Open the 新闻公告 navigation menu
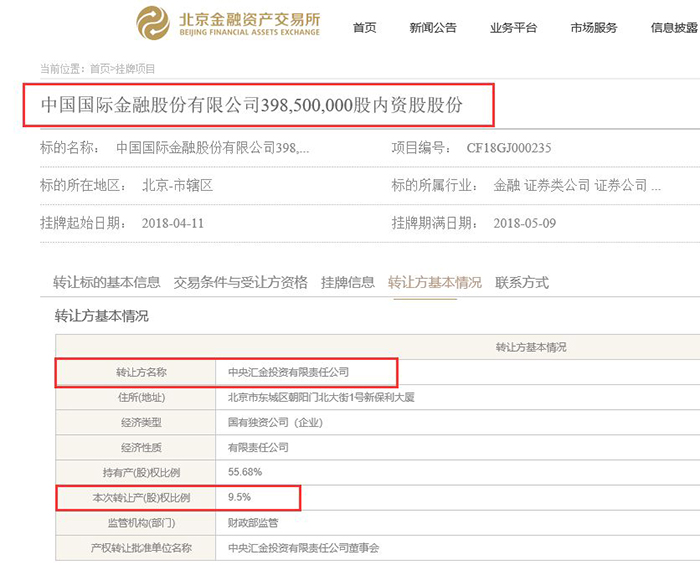 point(433,28)
